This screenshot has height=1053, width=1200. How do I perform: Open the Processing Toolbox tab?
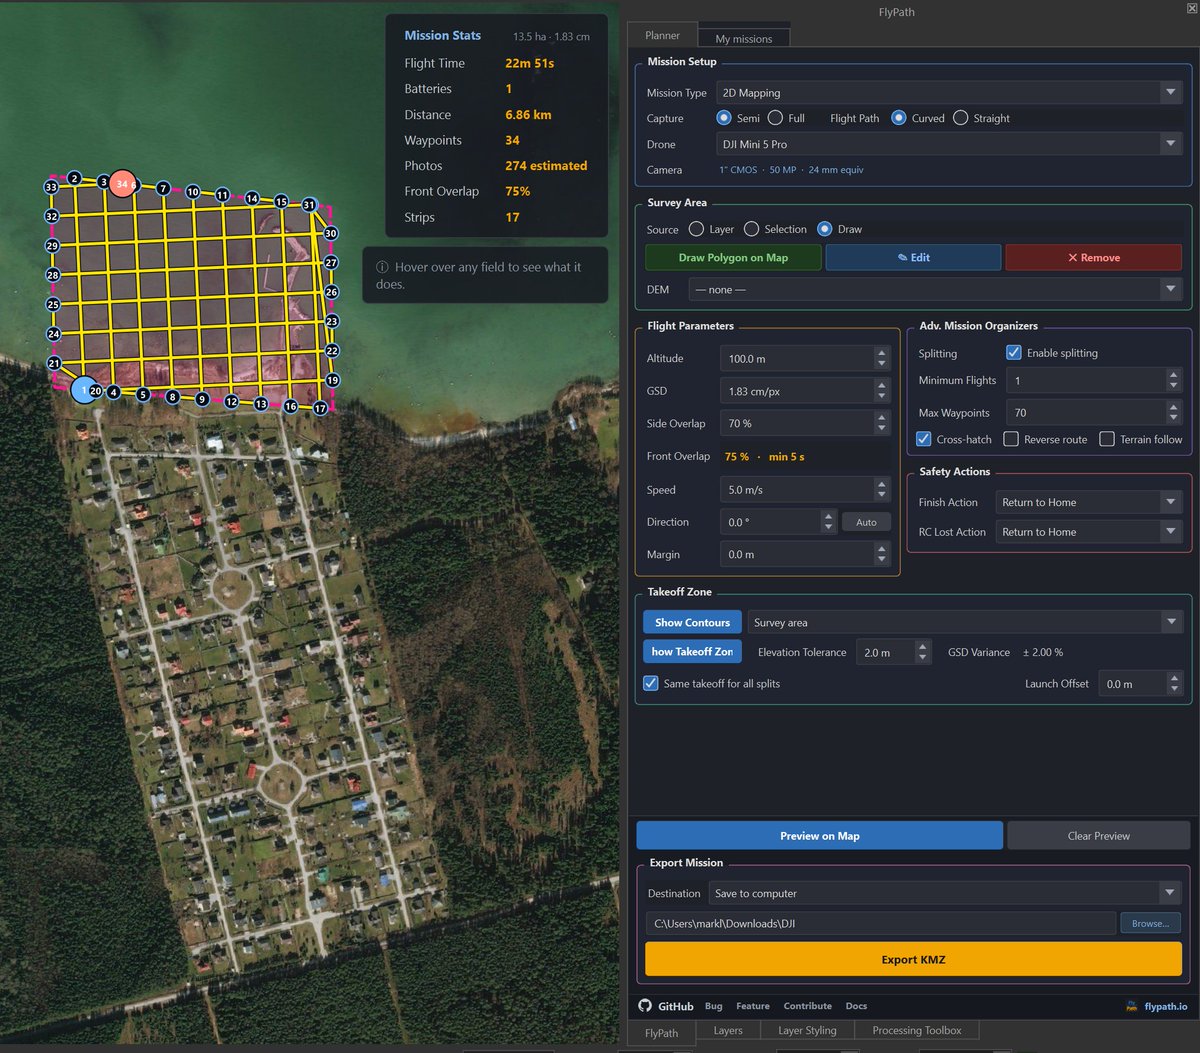916,1030
